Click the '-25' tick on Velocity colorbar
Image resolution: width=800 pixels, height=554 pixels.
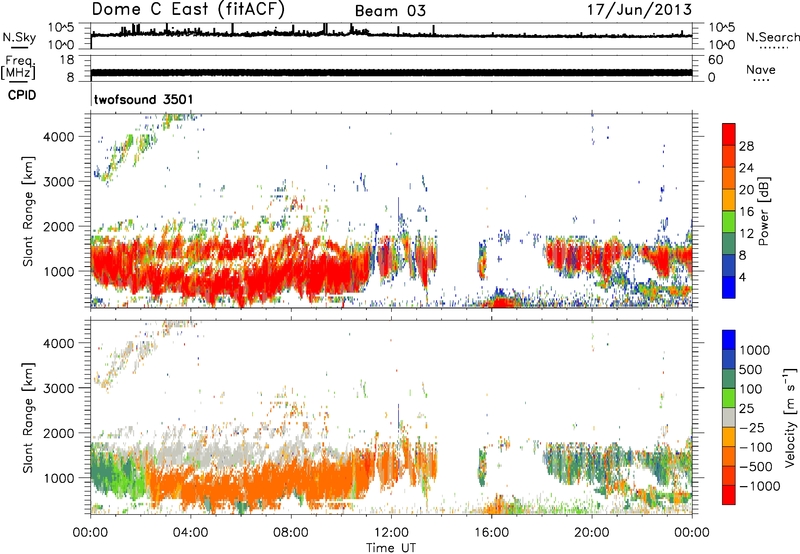[752, 427]
